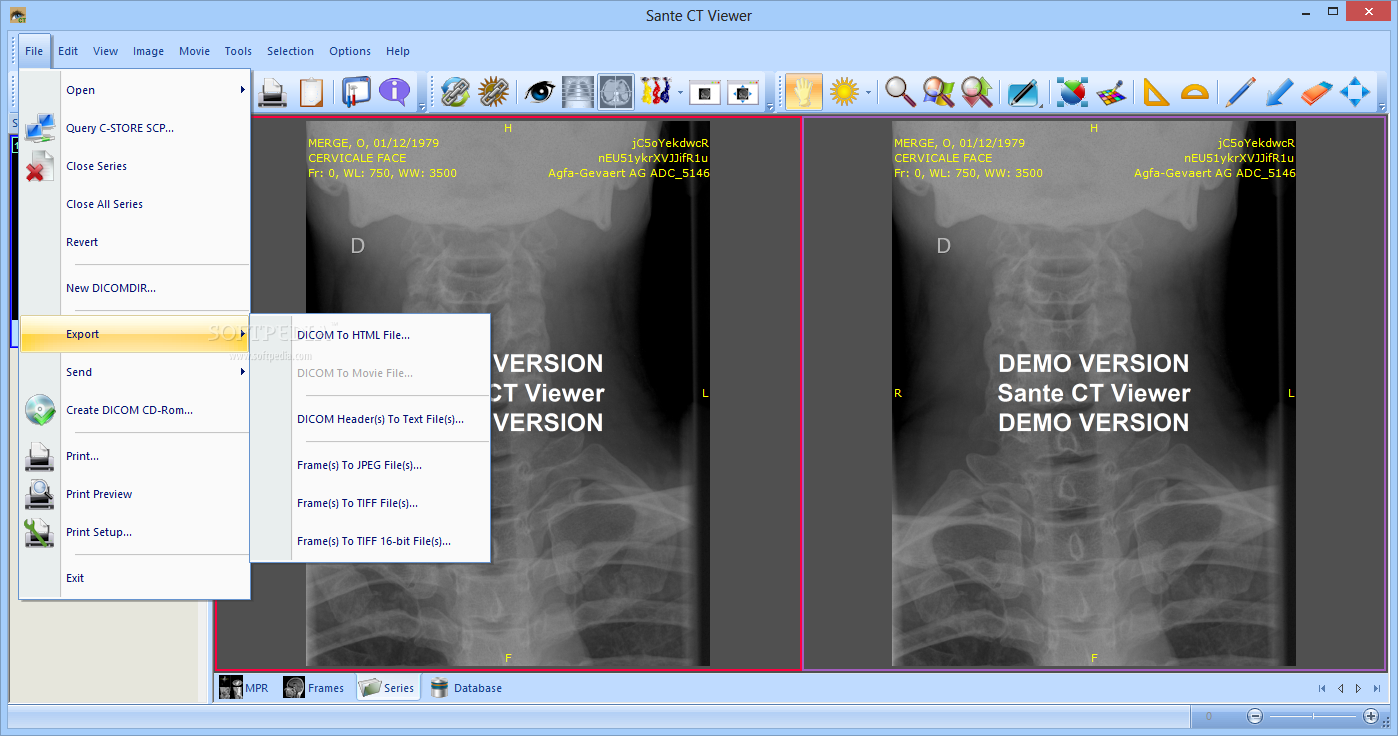Click the colored pie chart ROI icon
The height and width of the screenshot is (736, 1398).
(x=1072, y=92)
